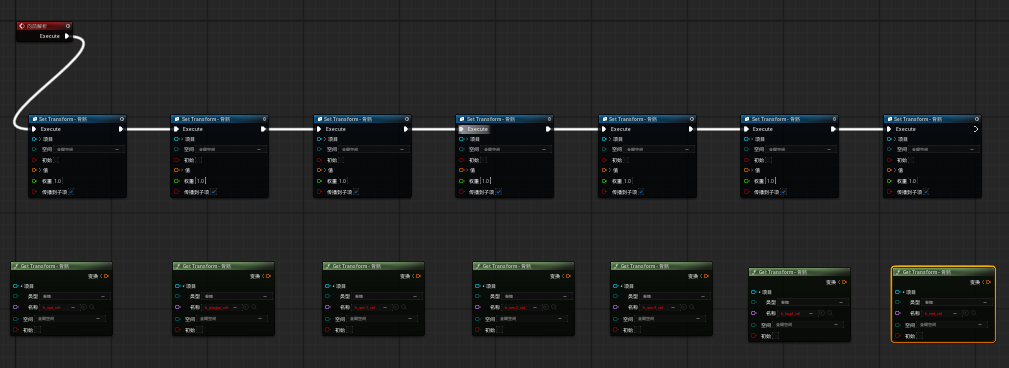Check the 初始 box on the b_arm1_ctrl node
1009x368 pixels.
(349, 329)
